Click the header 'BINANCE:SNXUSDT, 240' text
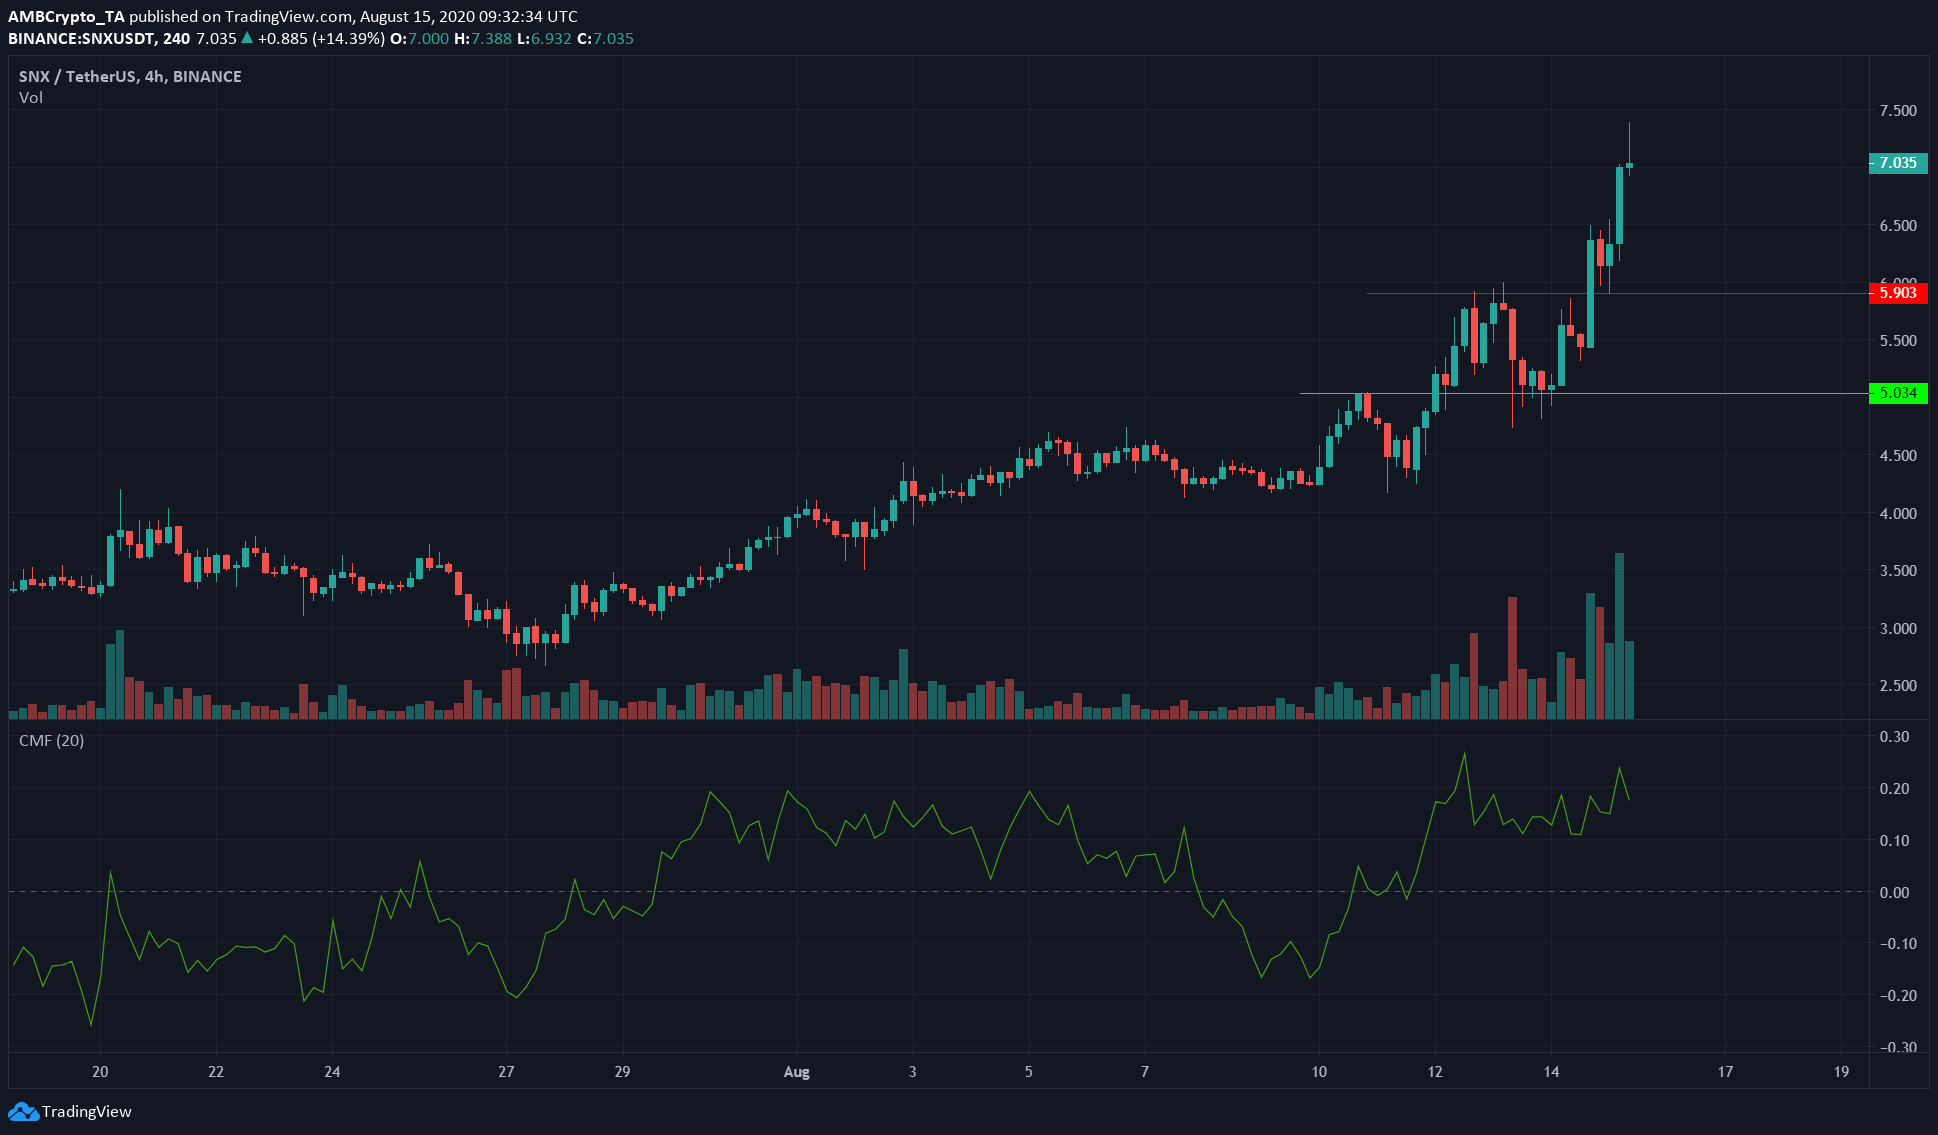 [x=99, y=39]
